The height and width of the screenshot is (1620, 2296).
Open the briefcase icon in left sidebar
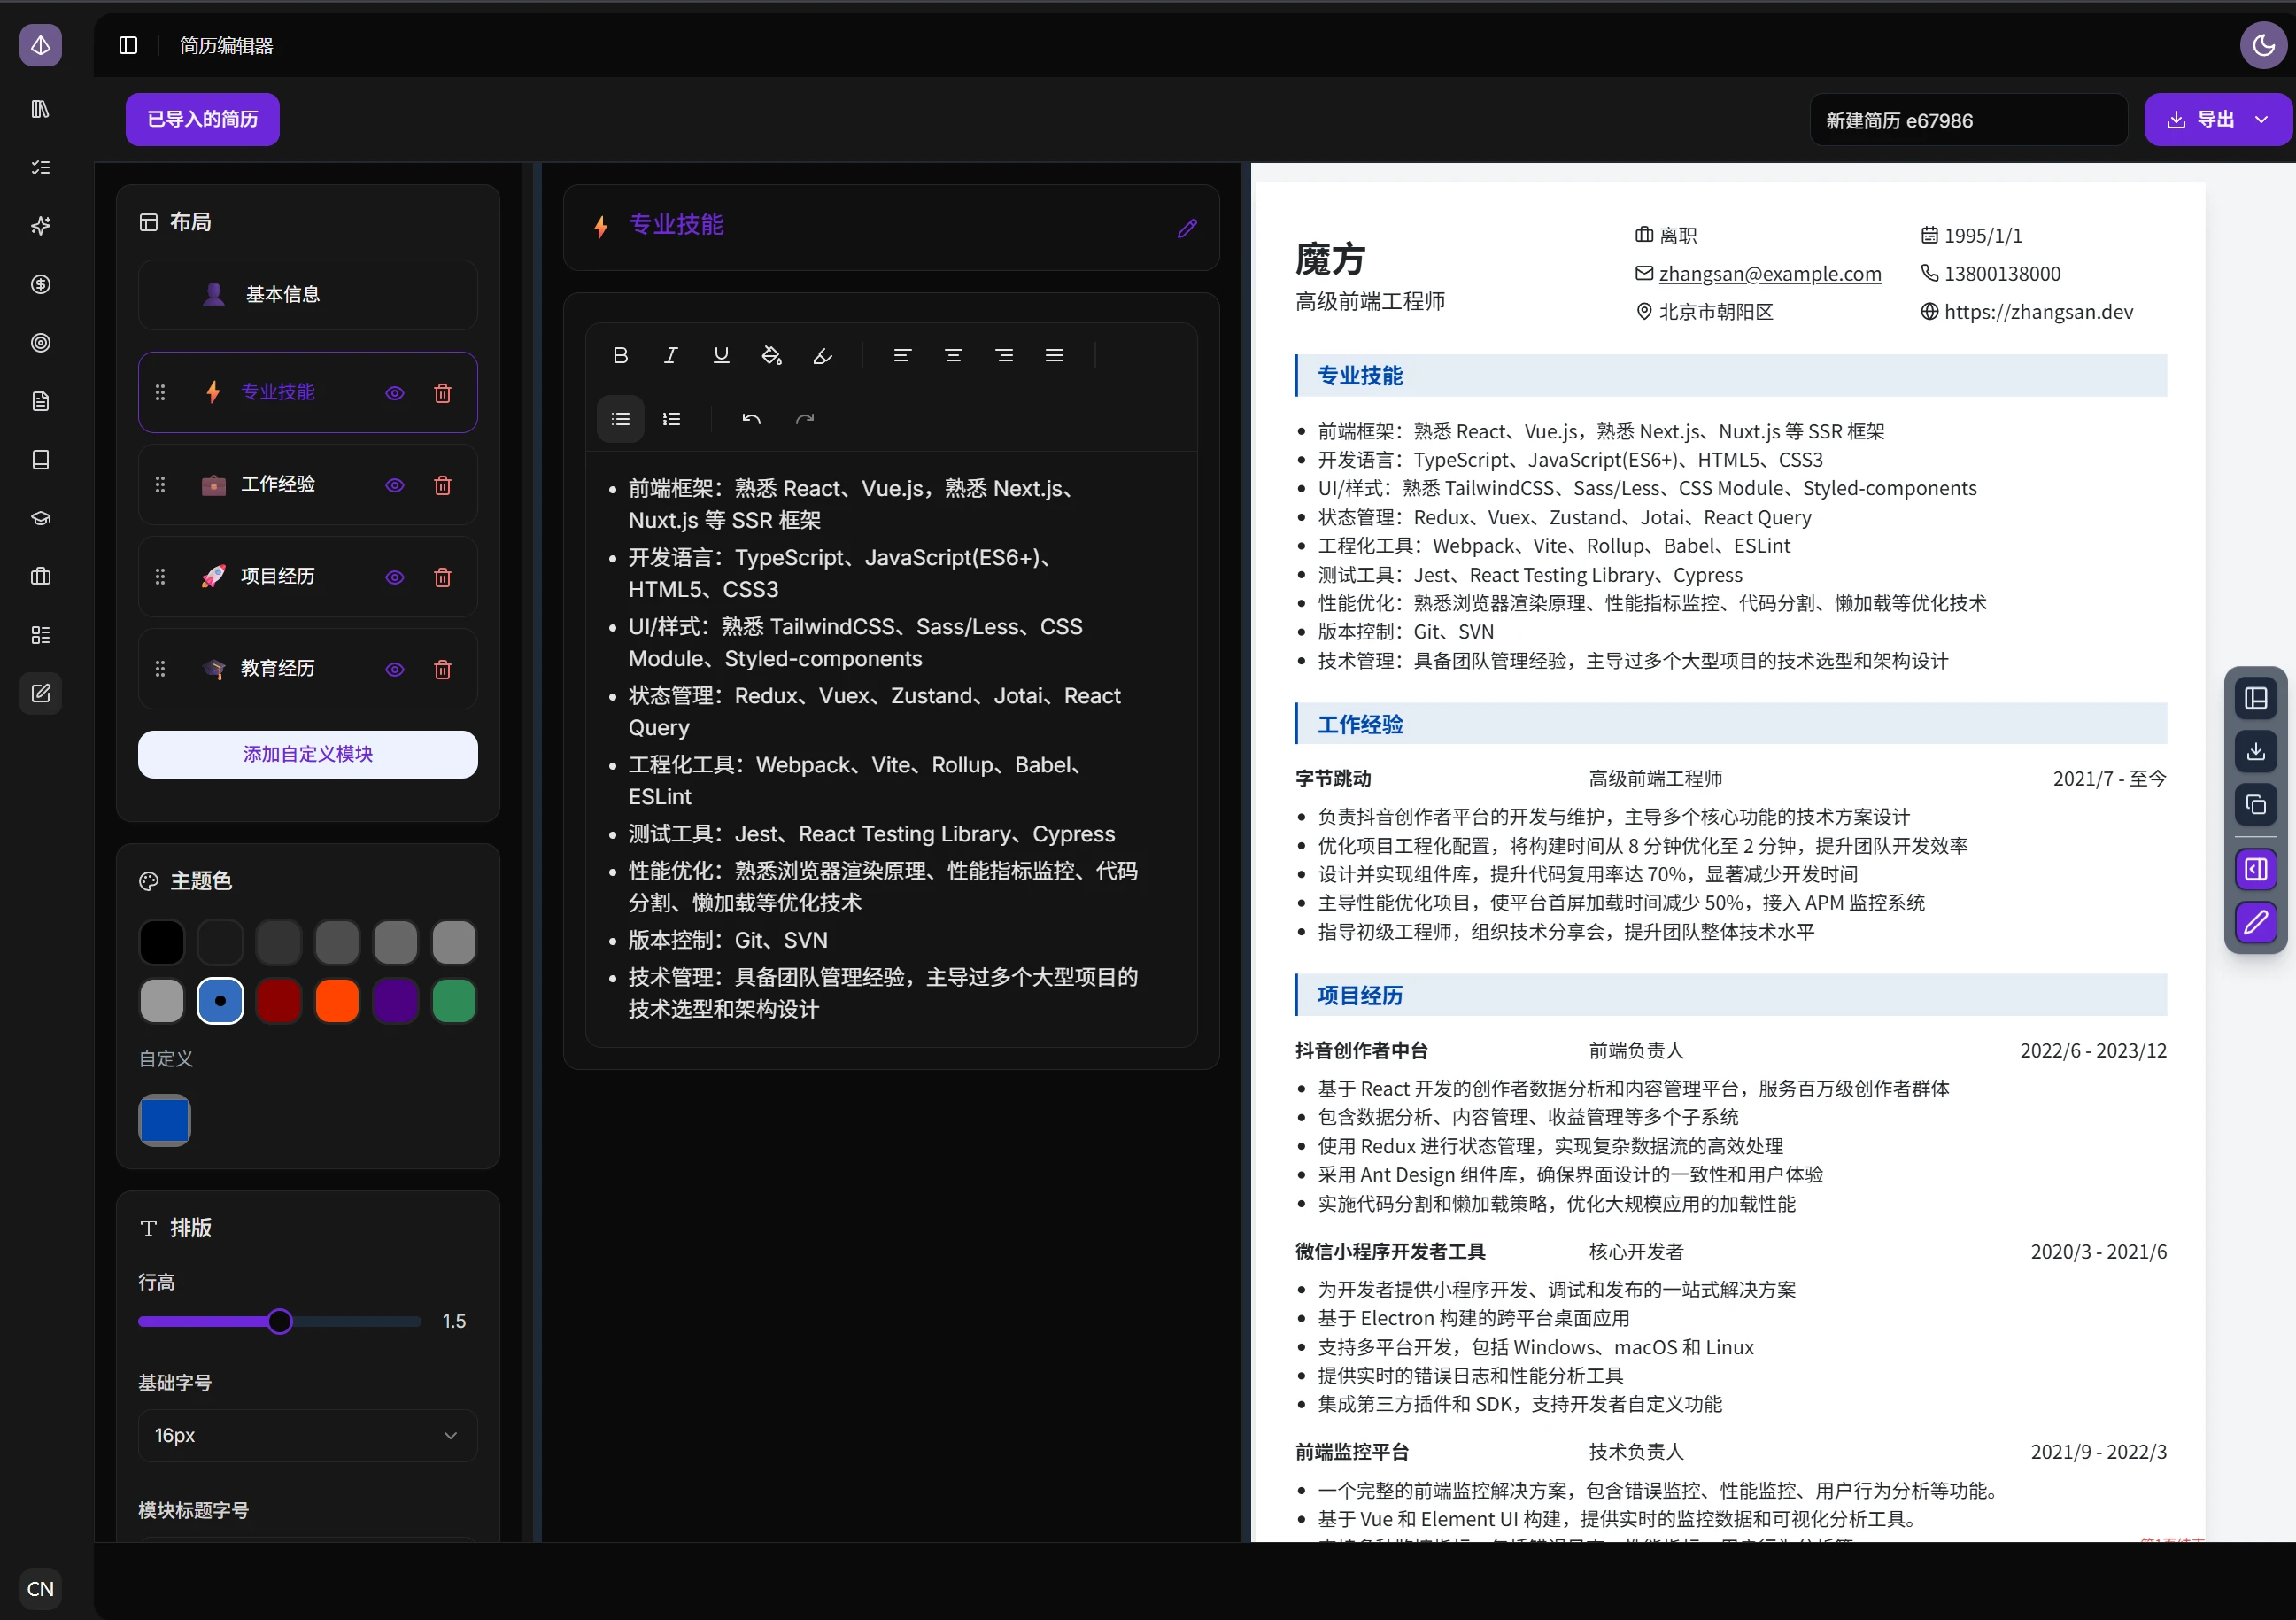41,576
